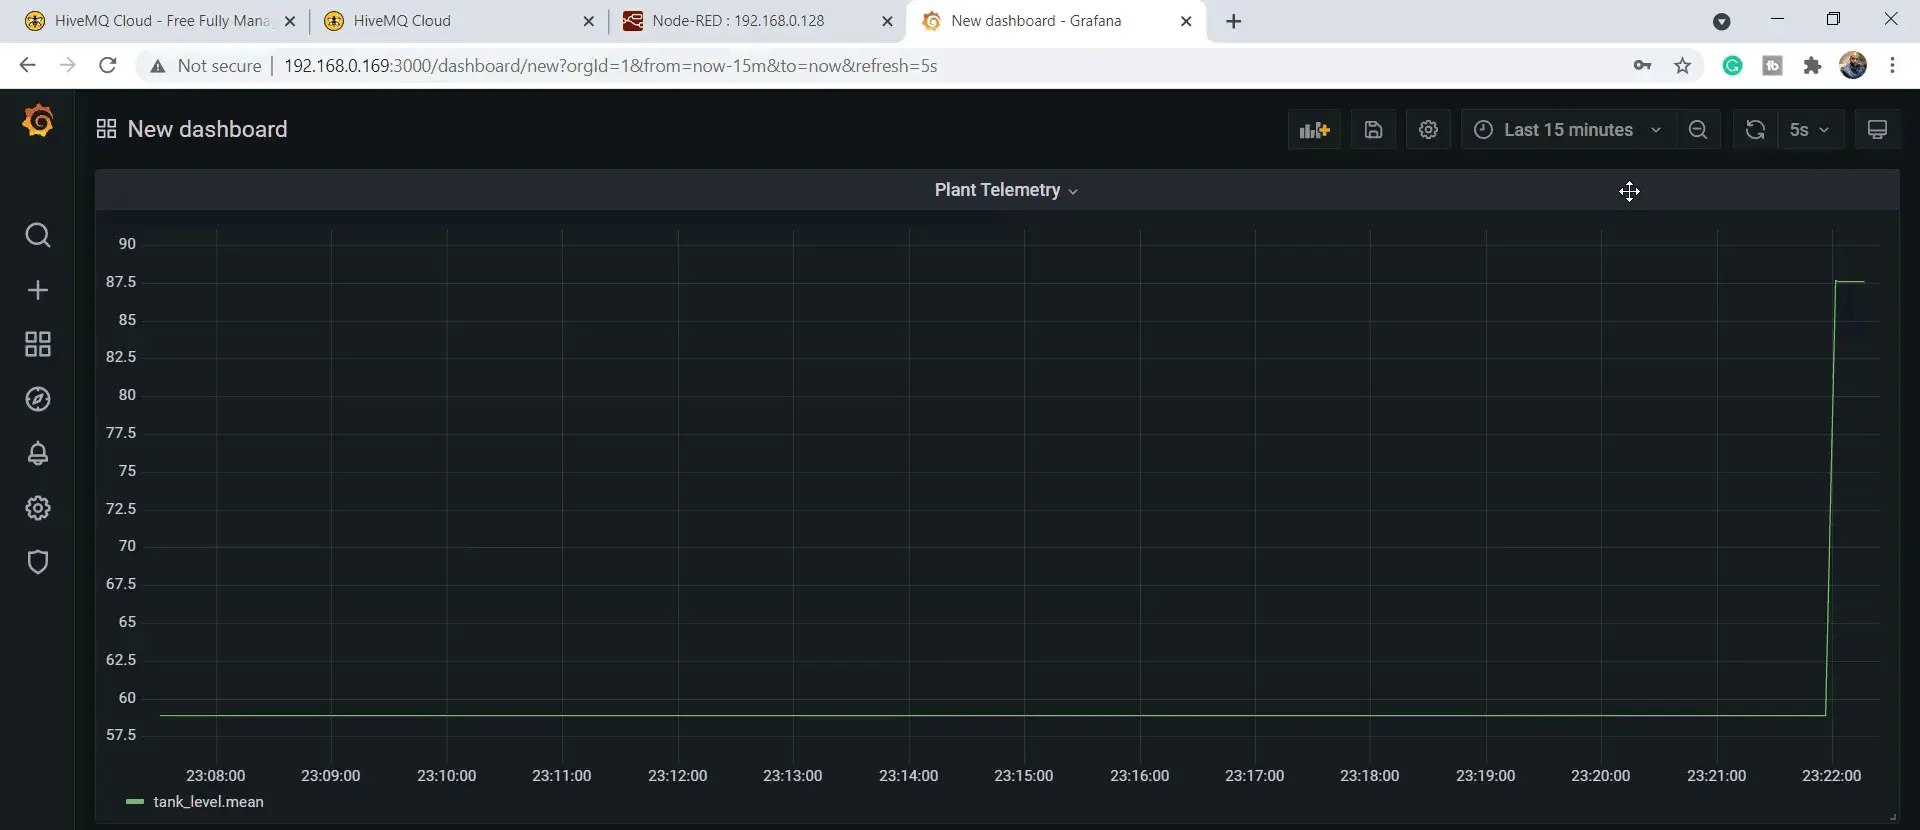Image resolution: width=1920 pixels, height=830 pixels.
Task: Refresh dashboard with circular arrows icon
Action: 1755,130
